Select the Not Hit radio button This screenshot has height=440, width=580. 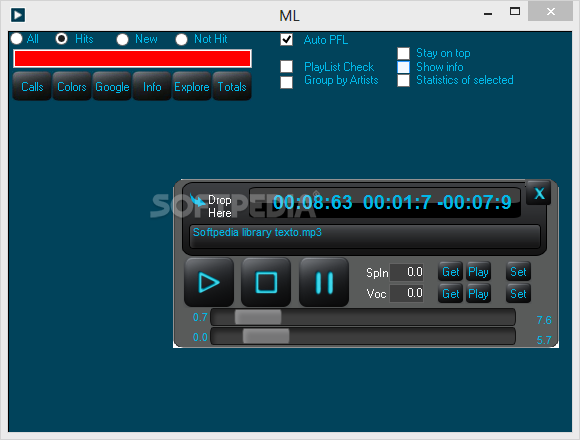pyautogui.click(x=181, y=39)
